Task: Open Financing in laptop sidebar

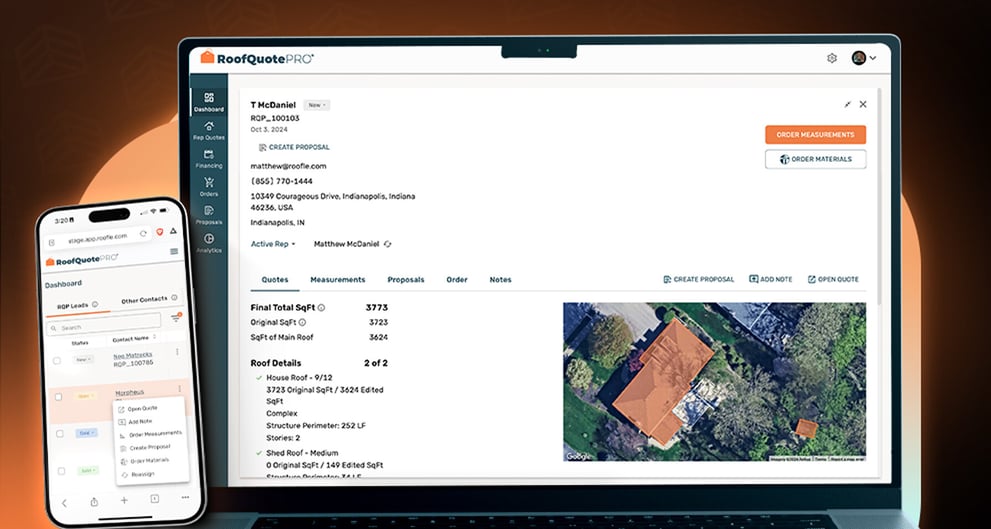Action: tap(209, 159)
